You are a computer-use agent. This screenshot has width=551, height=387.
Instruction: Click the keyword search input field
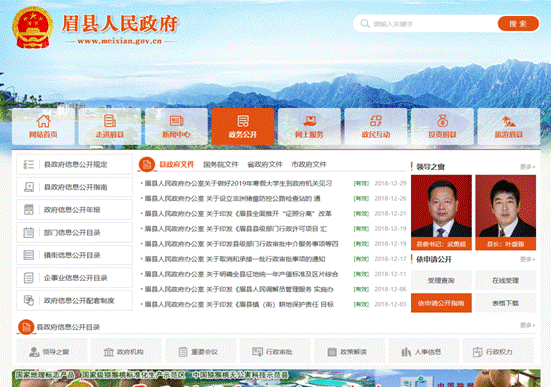[433, 24]
